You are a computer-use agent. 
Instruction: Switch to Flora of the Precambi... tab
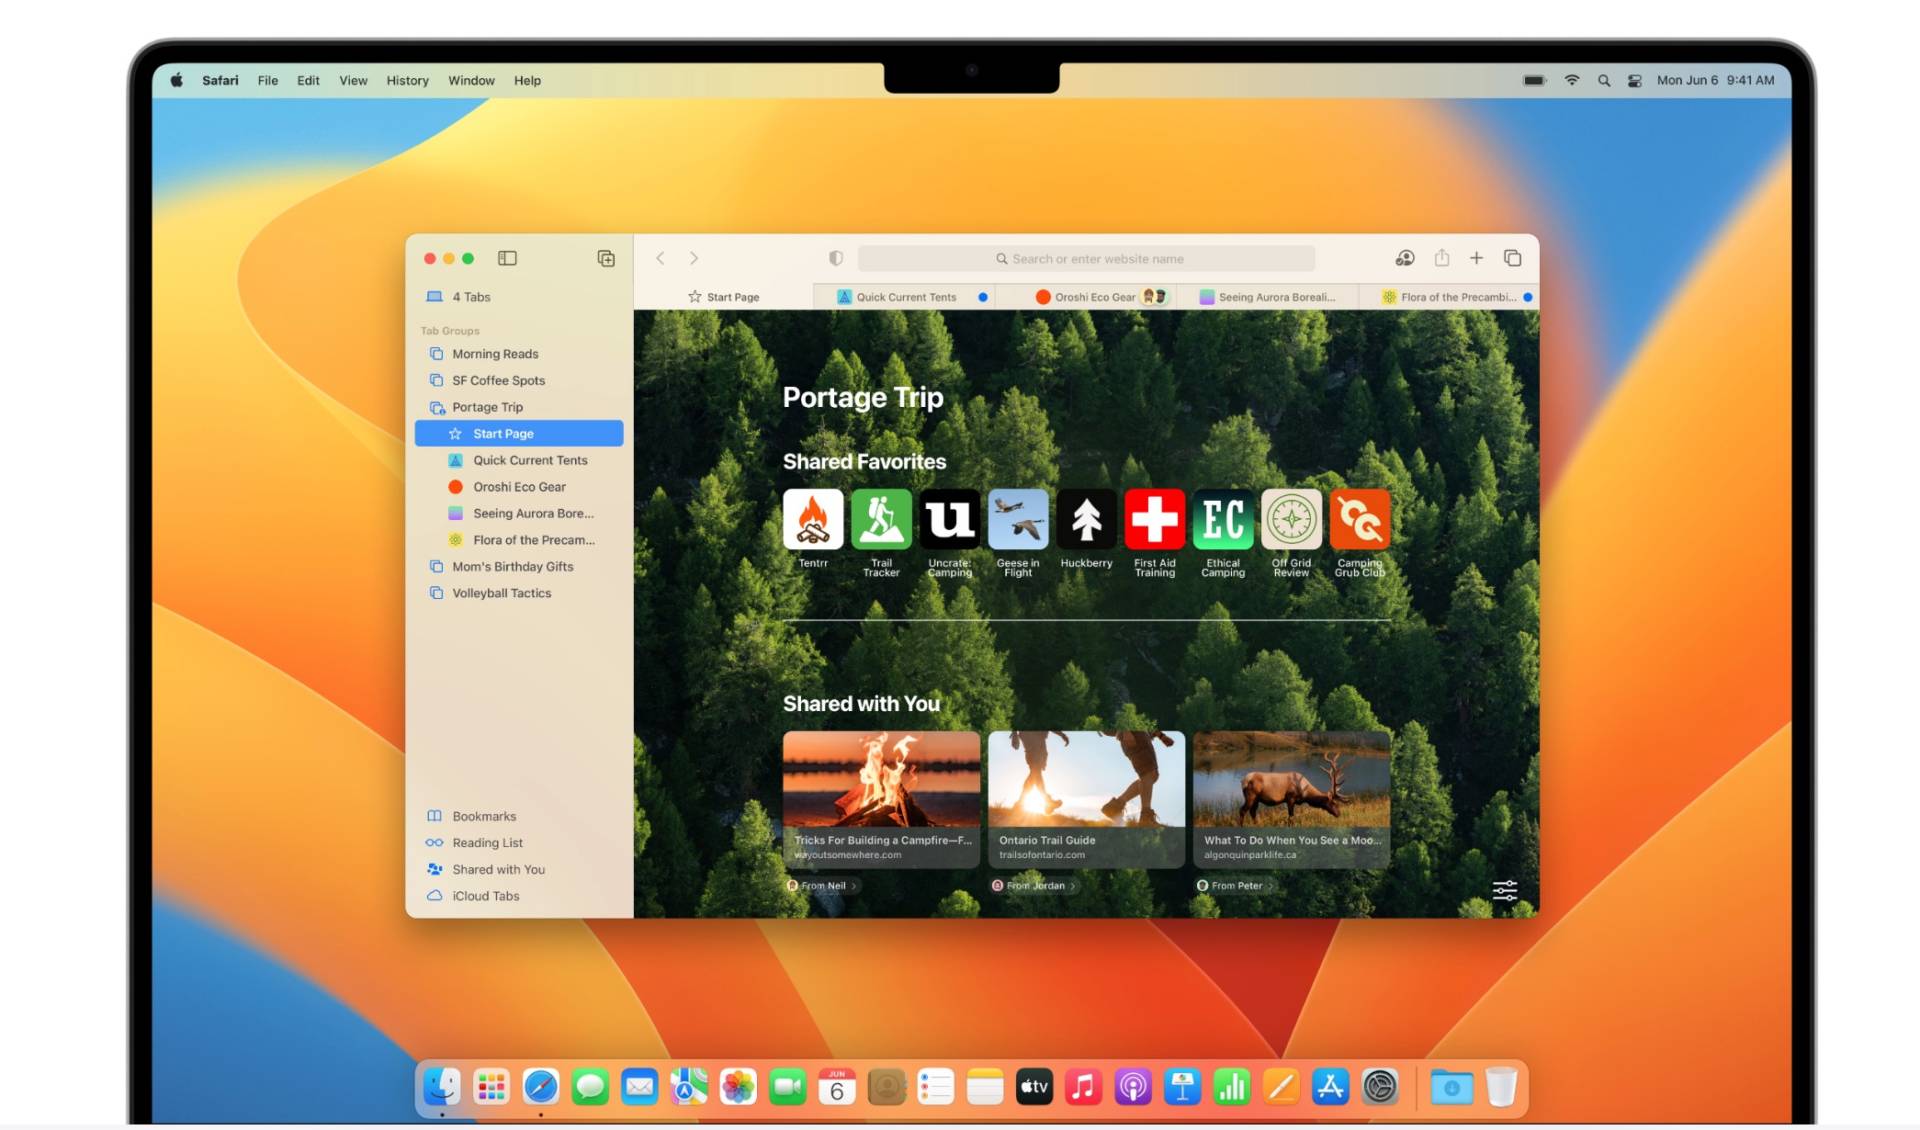coord(1449,297)
